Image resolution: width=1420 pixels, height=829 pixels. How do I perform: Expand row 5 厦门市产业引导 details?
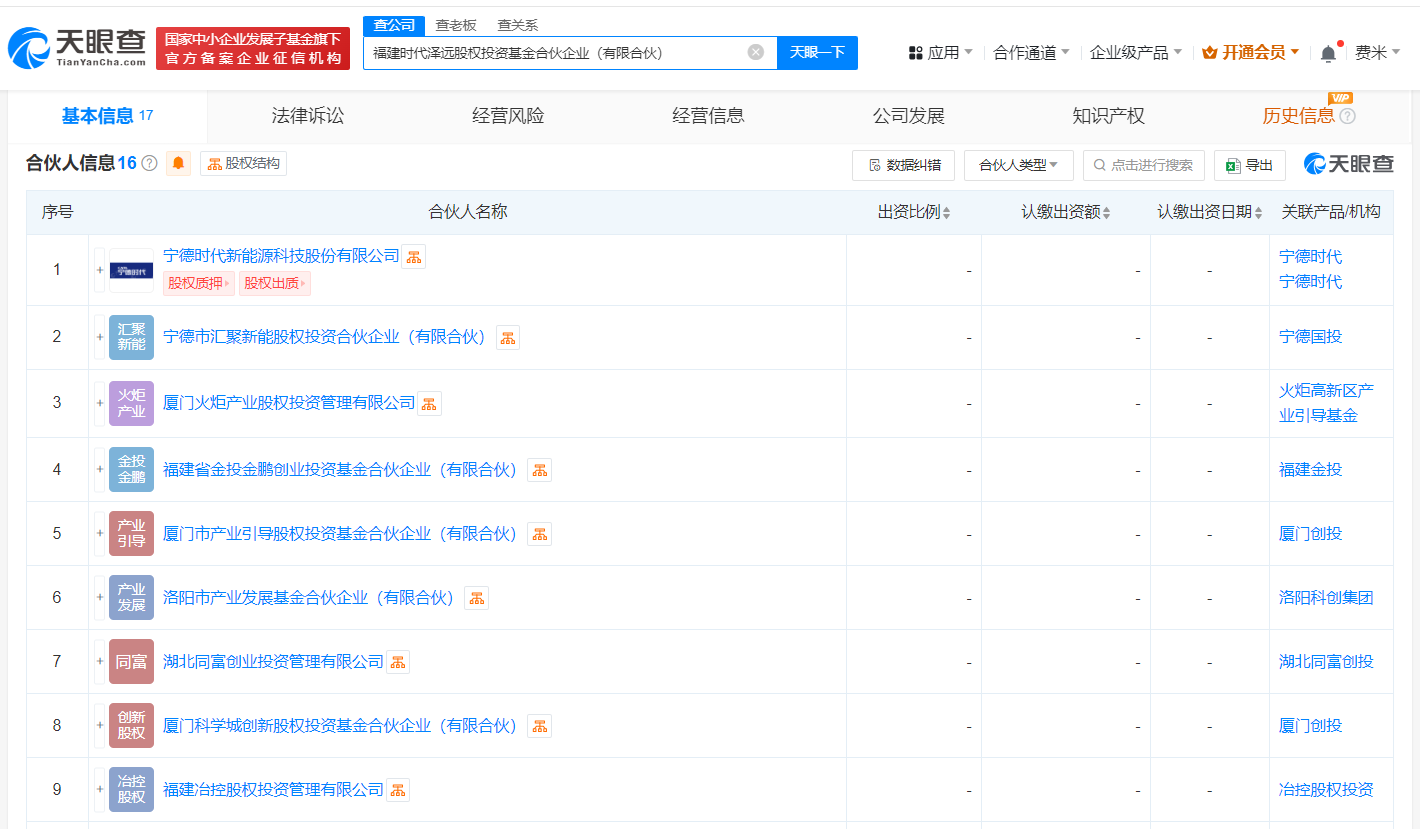pos(99,533)
